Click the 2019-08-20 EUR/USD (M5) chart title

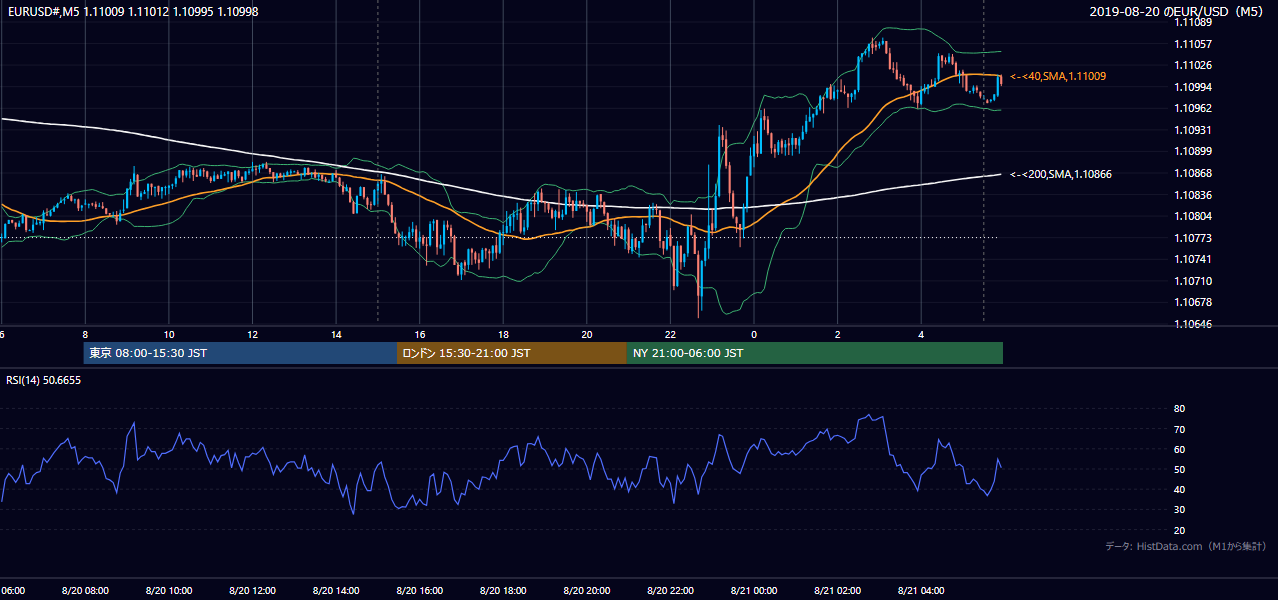click(x=1176, y=11)
